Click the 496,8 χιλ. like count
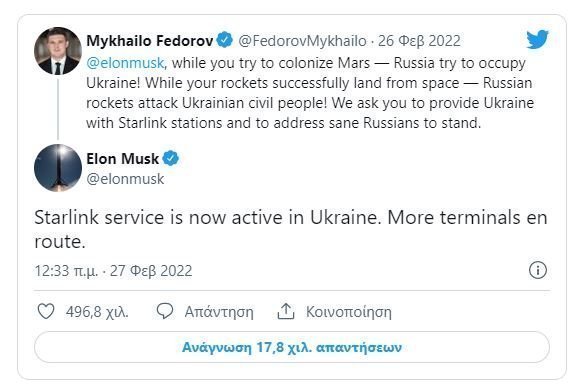Viewport: 573px width, 386px height. 97,312
